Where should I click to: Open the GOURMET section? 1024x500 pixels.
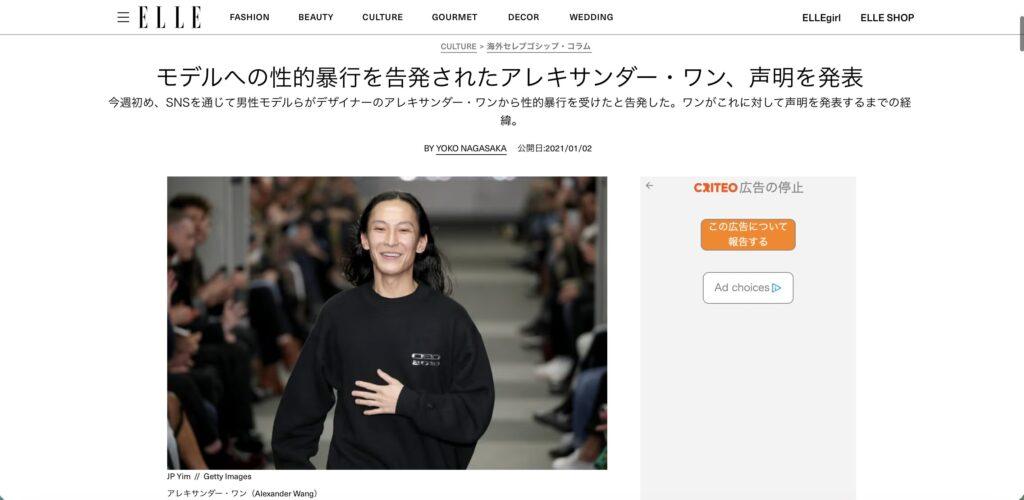(455, 18)
